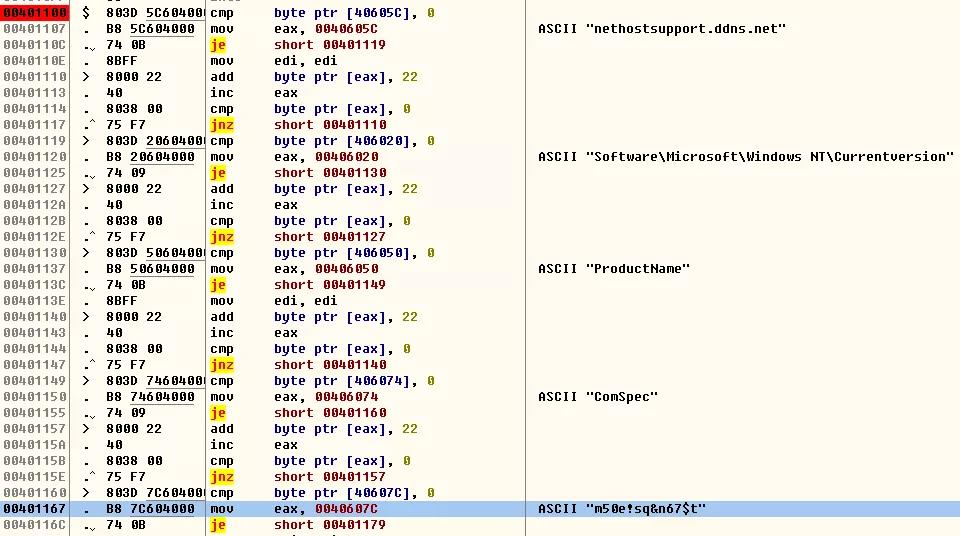The image size is (960, 536).
Task: Select the inc eax at 00401113
Action: tap(254, 92)
